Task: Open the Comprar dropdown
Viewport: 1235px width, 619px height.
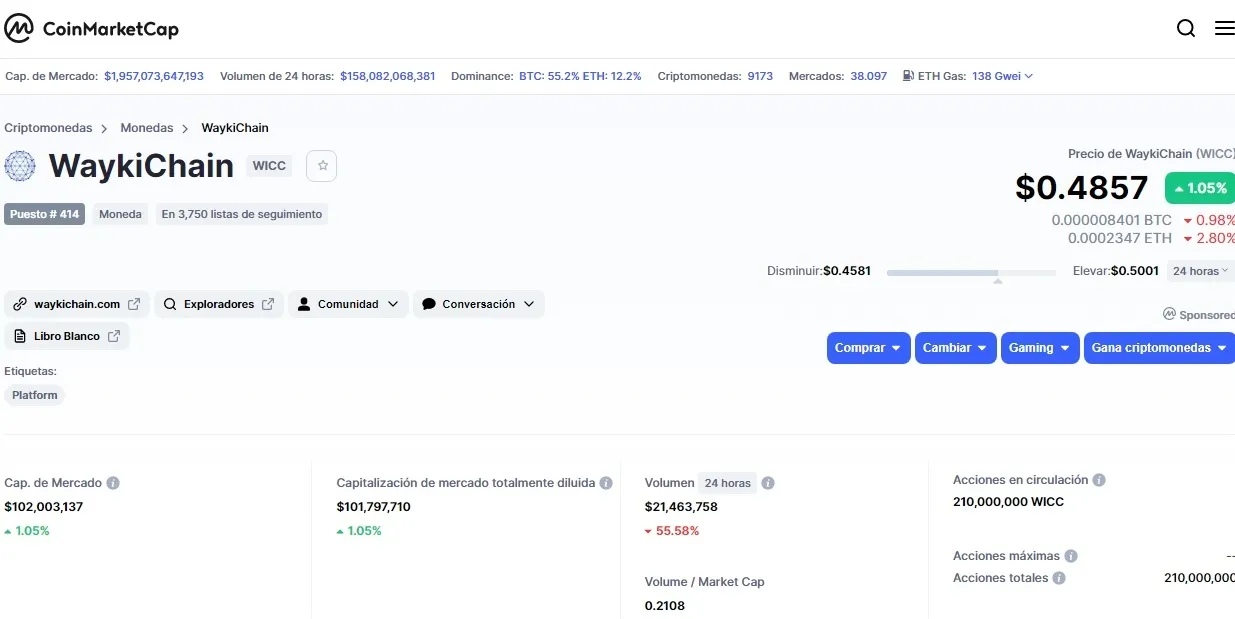Action: coord(869,348)
